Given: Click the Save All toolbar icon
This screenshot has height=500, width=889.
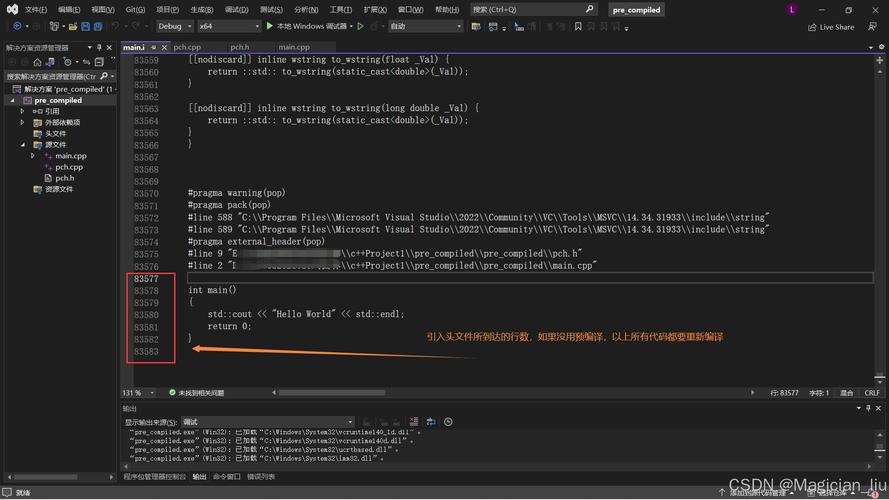Looking at the screenshot, I should pos(95,26).
